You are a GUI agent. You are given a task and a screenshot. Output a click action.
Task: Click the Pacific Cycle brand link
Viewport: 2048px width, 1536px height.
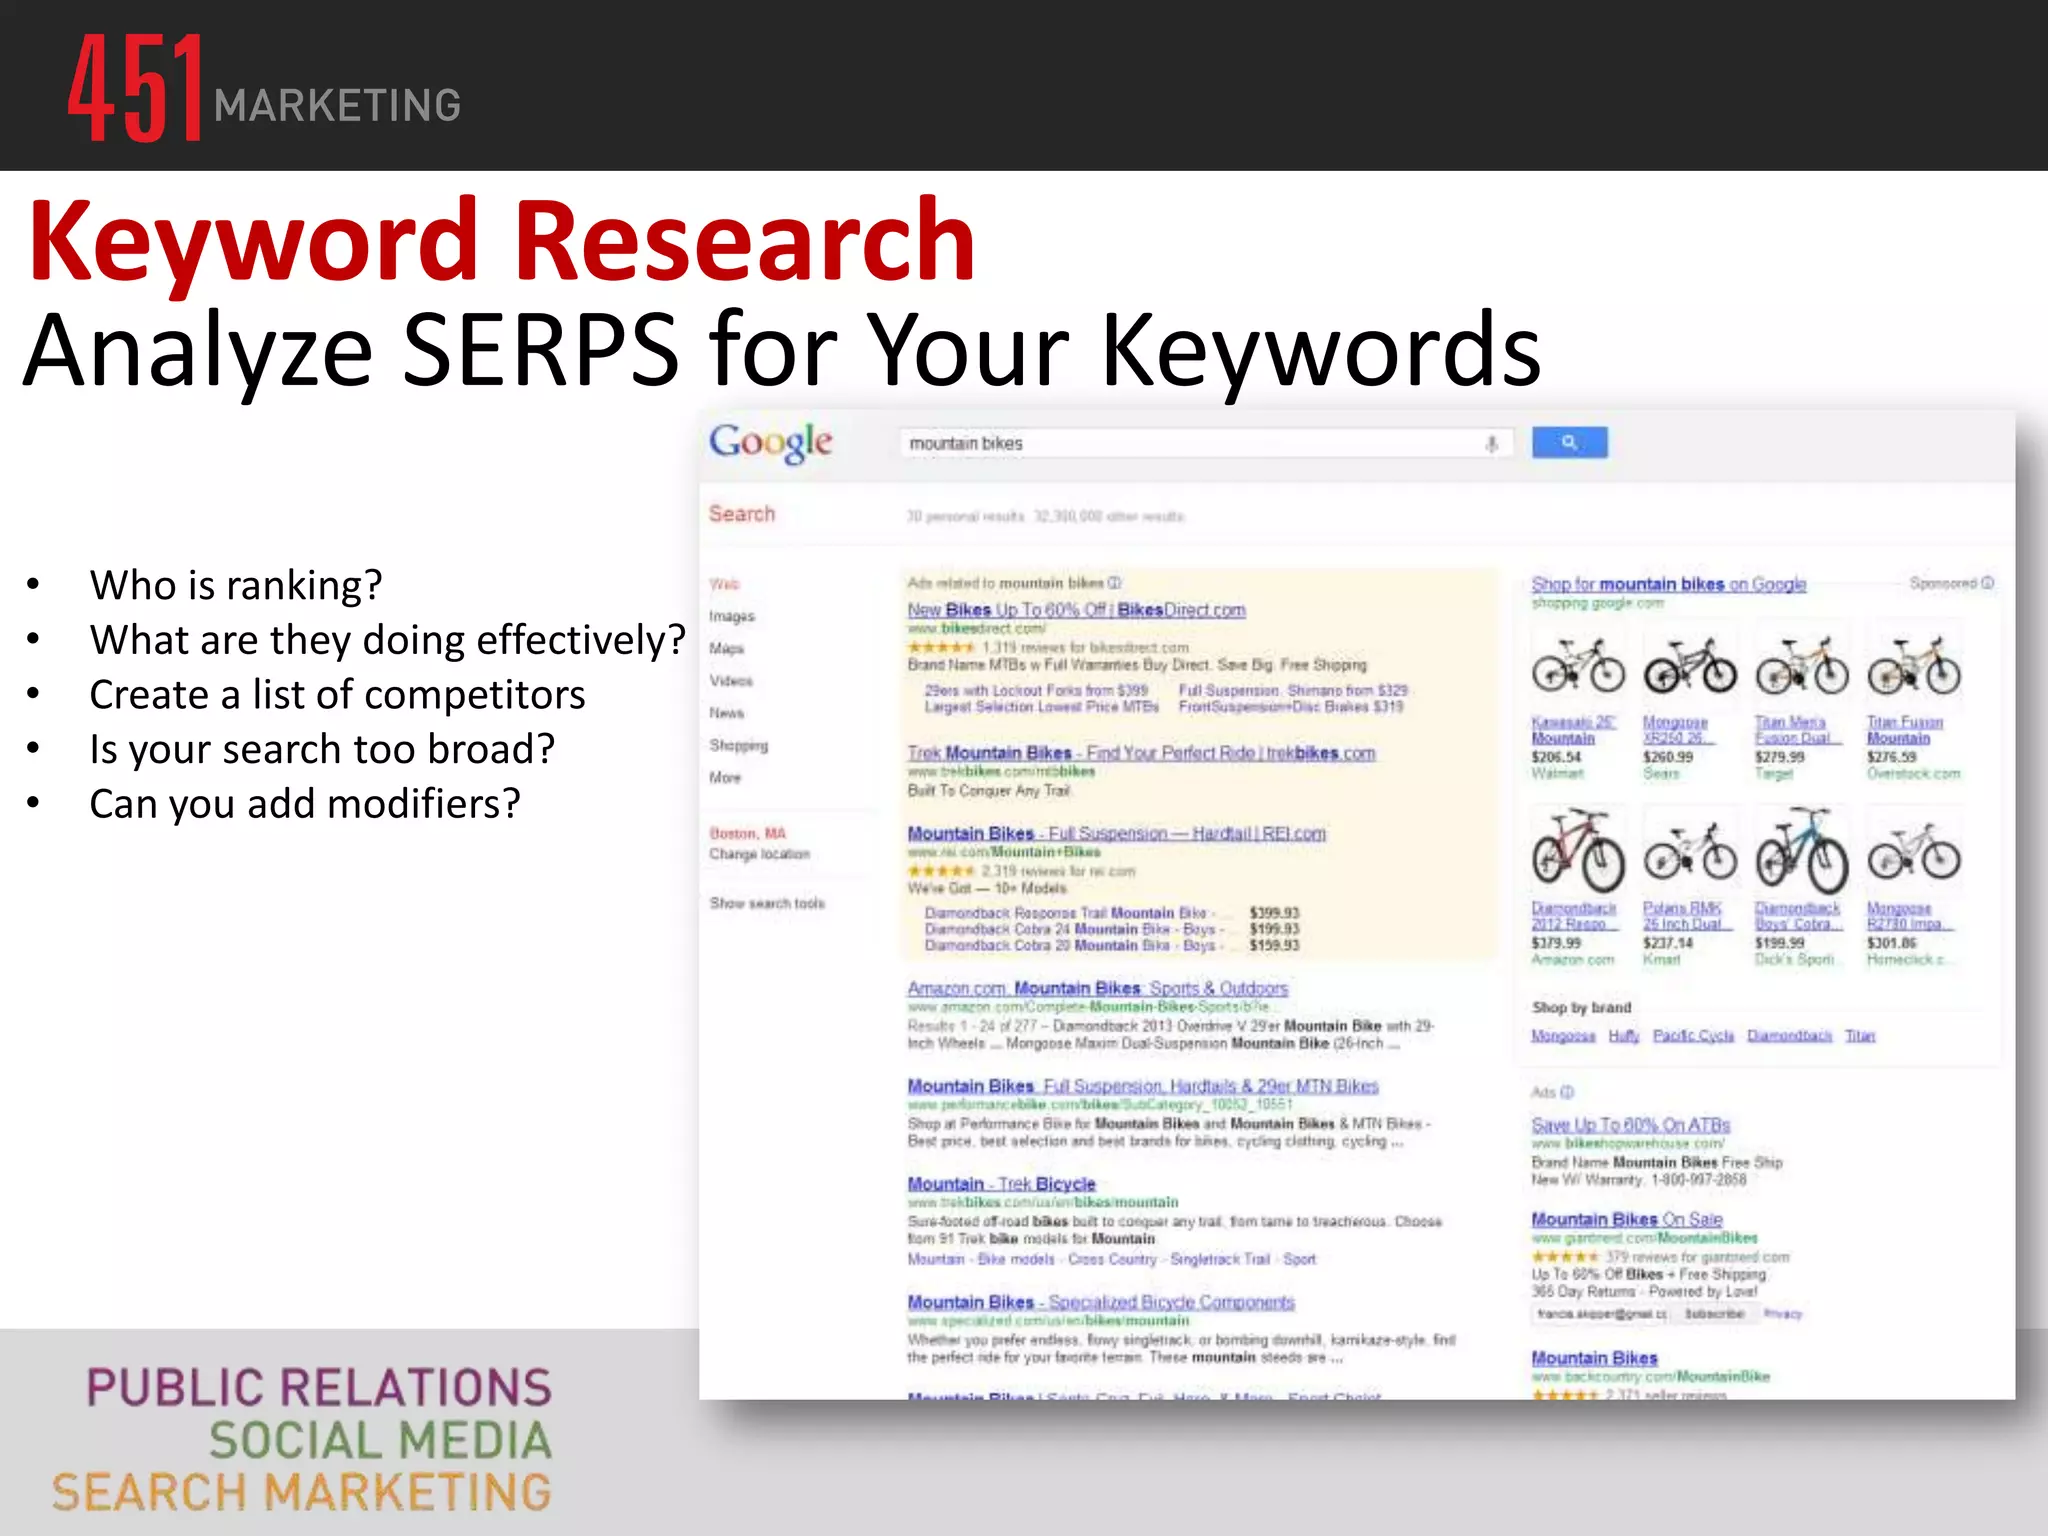coord(1693,1036)
